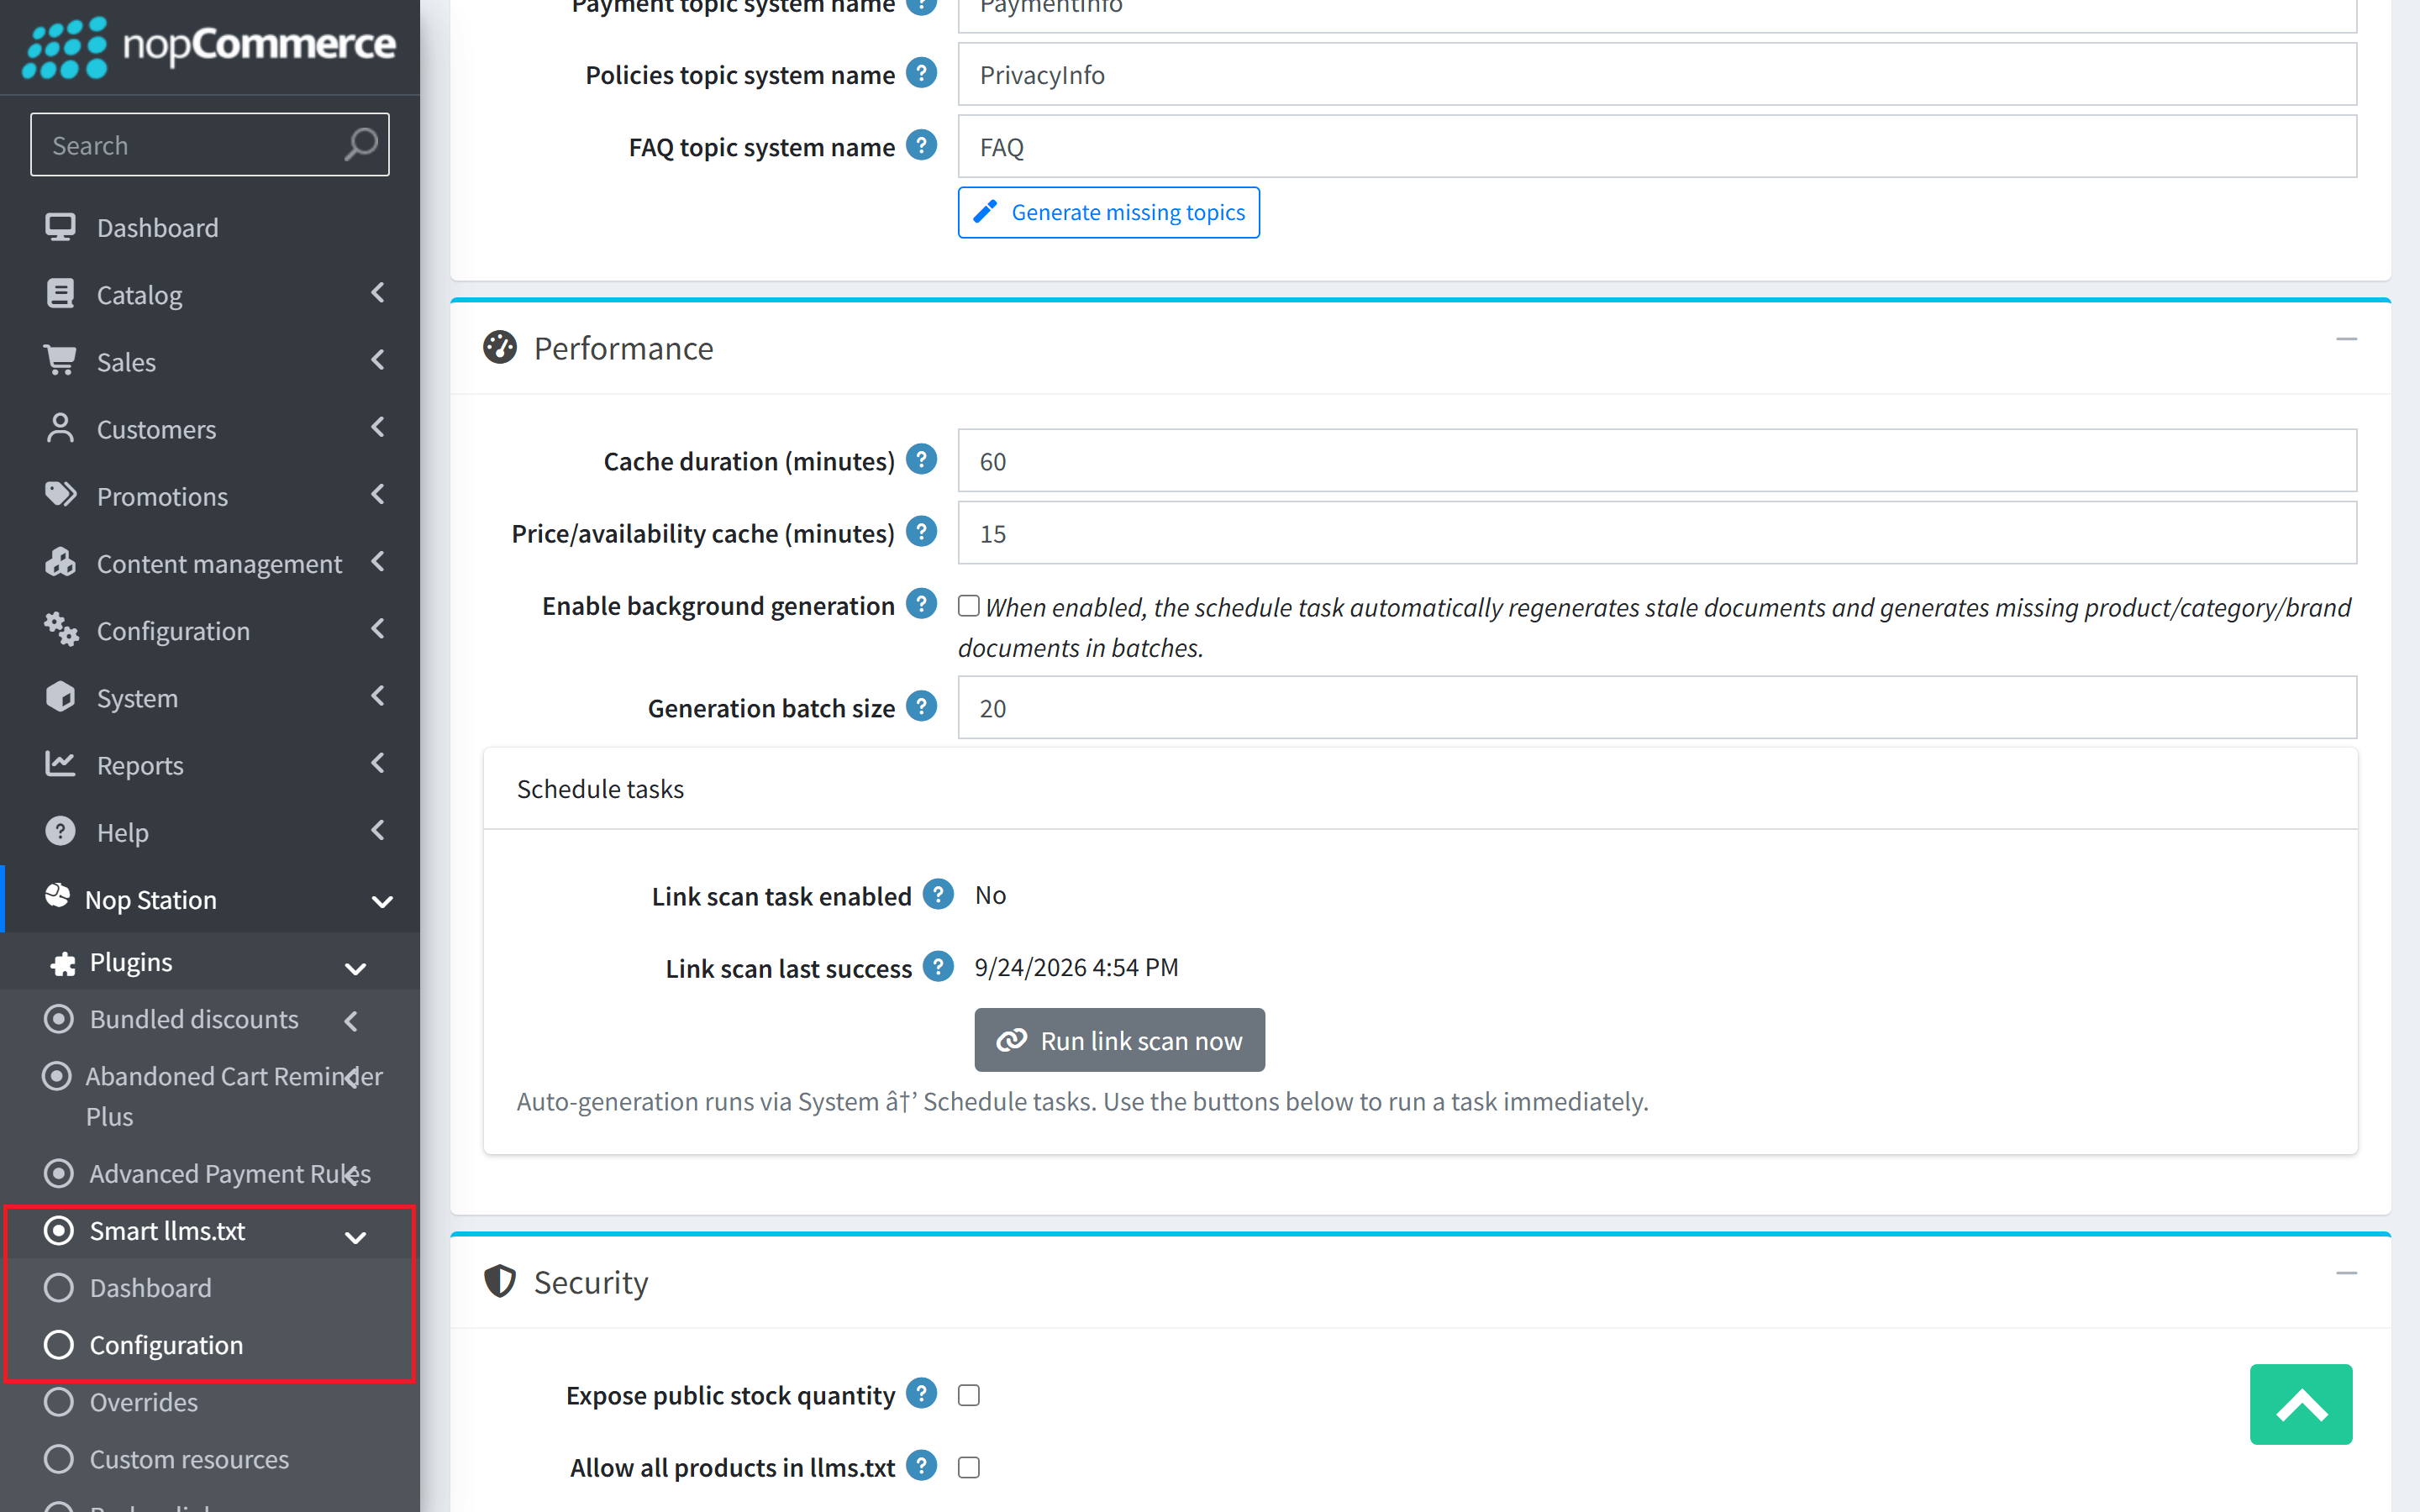The width and height of the screenshot is (2420, 1512).
Task: Tick Allow all products in llms.txt checkbox
Action: coord(968,1467)
